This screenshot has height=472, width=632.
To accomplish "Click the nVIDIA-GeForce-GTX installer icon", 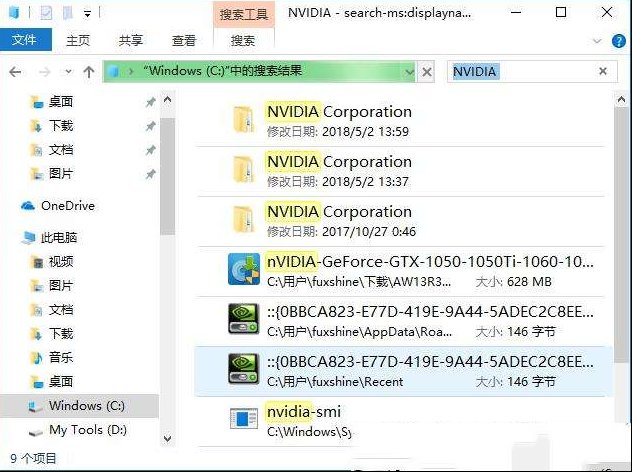I will (x=243, y=269).
